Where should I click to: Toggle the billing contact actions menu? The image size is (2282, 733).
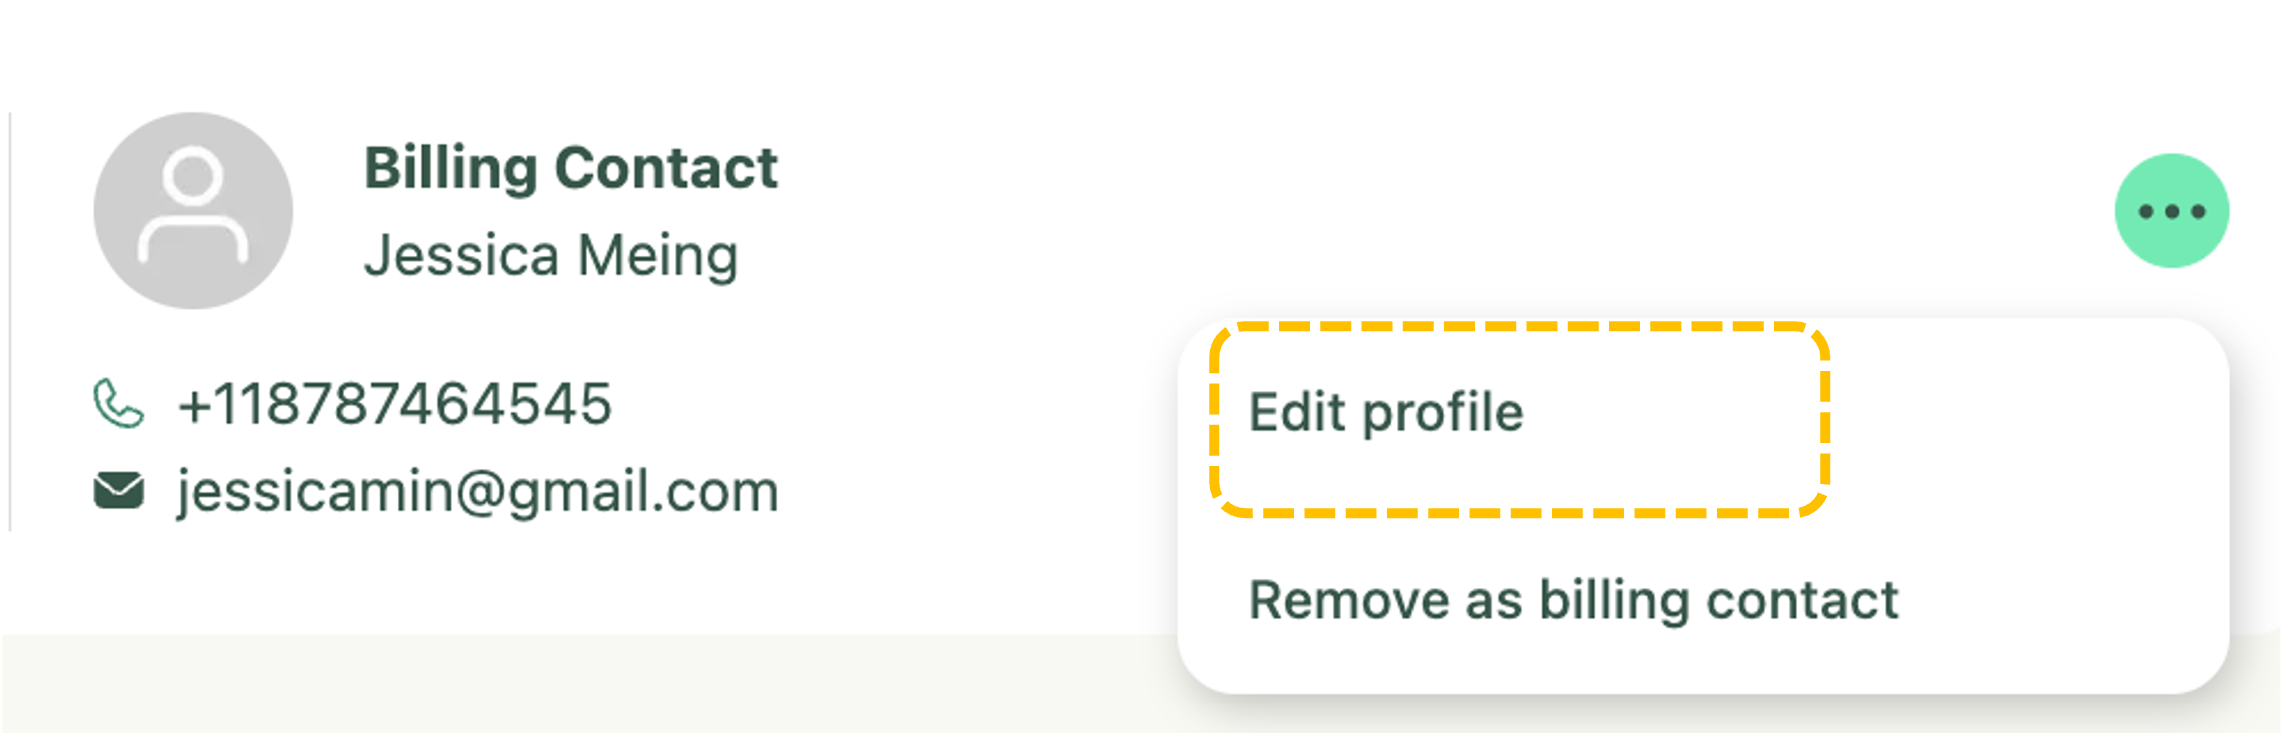click(x=2171, y=211)
